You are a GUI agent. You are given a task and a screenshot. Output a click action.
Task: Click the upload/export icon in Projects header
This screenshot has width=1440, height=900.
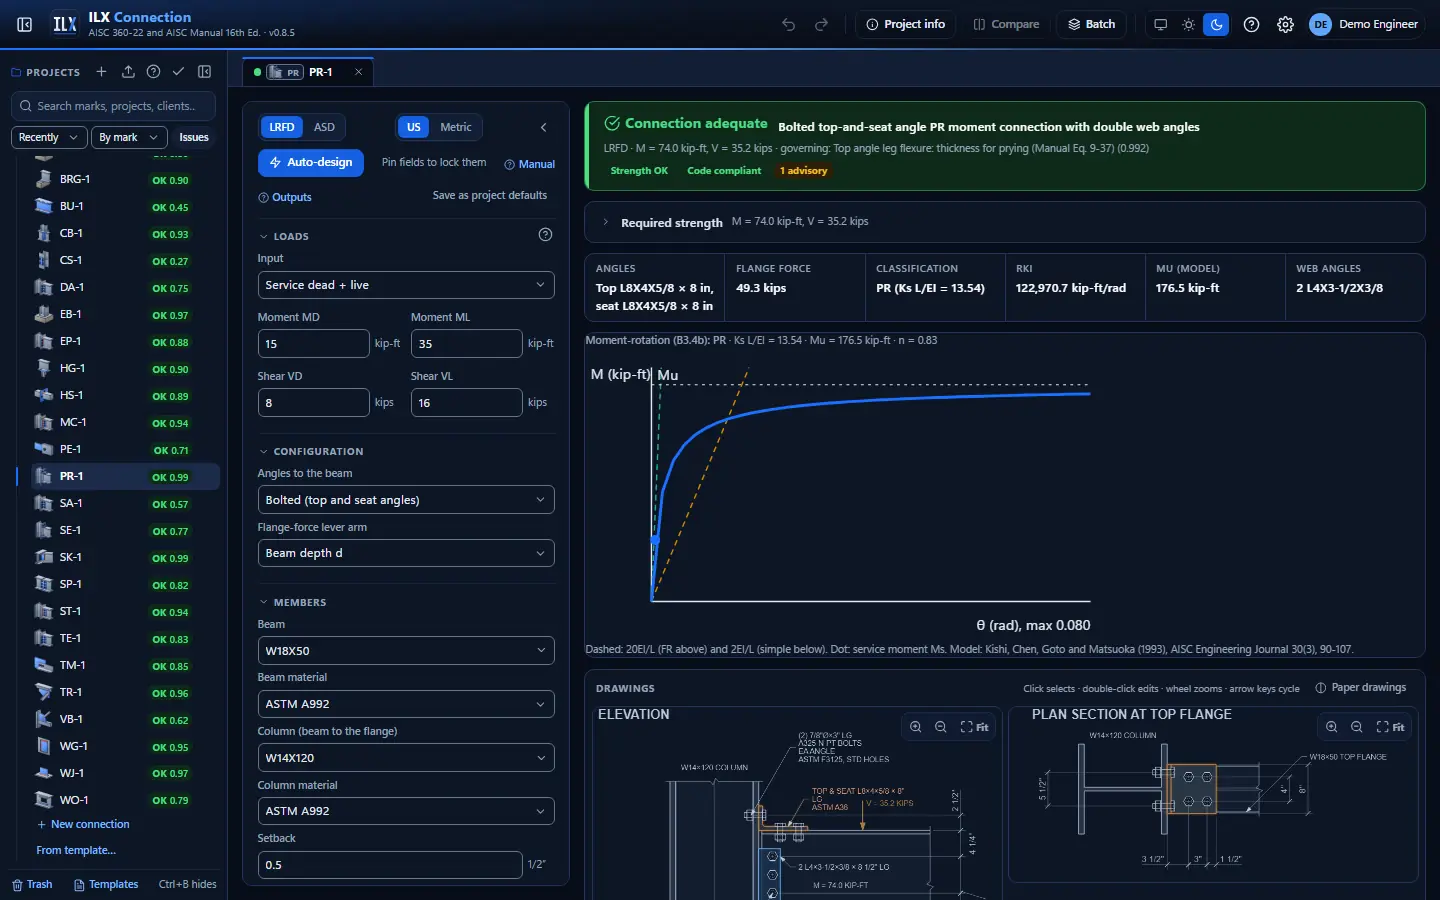(128, 72)
